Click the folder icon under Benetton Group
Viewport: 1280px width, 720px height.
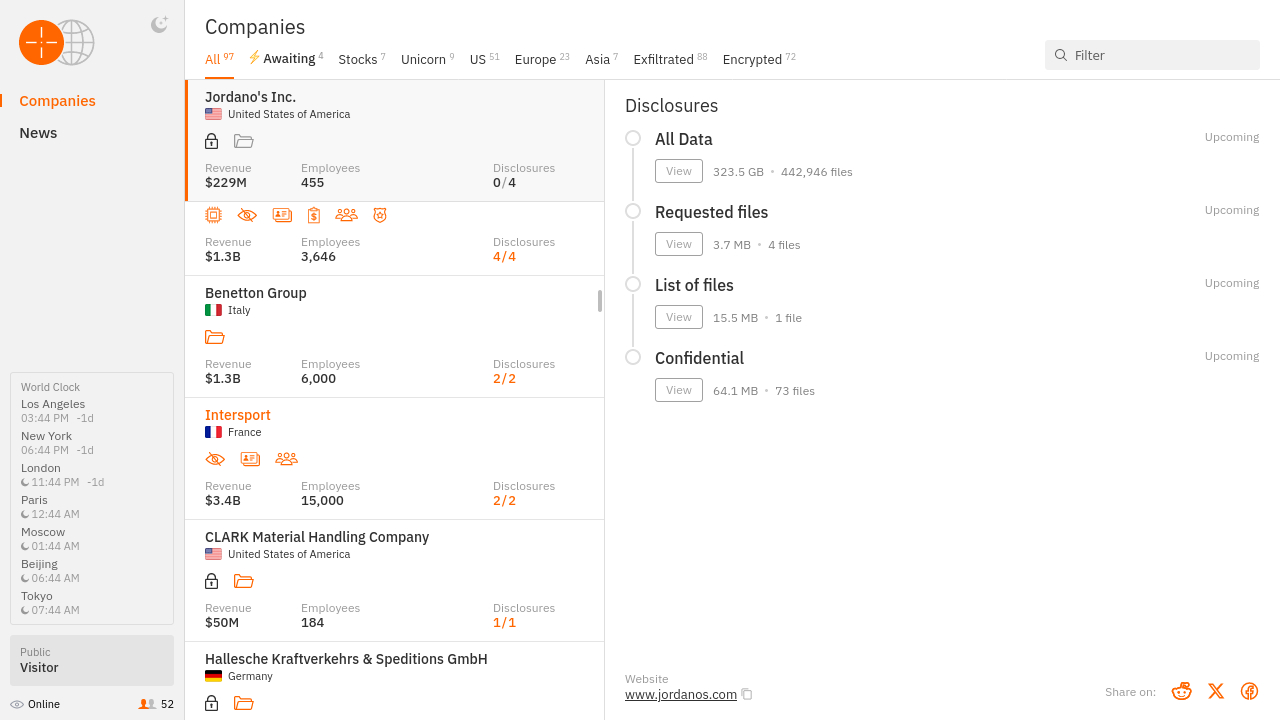[215, 337]
